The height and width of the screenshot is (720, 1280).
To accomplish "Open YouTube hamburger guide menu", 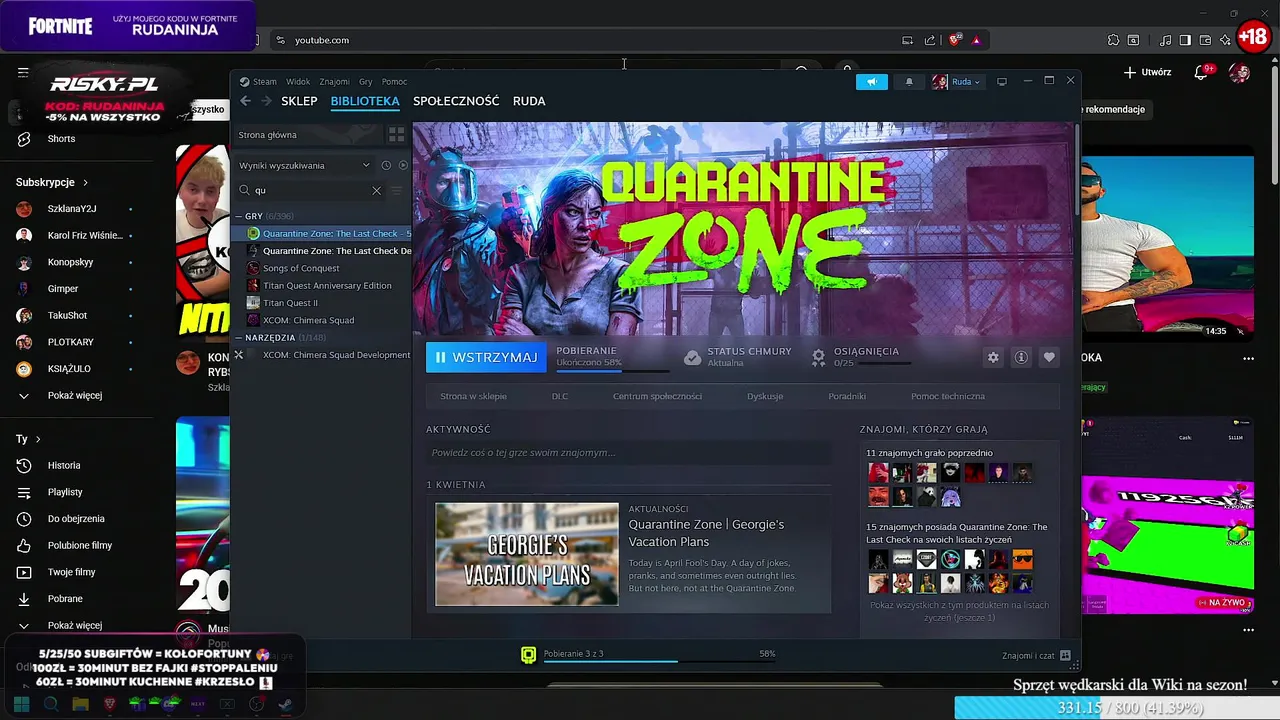I will pyautogui.click(x=23, y=73).
